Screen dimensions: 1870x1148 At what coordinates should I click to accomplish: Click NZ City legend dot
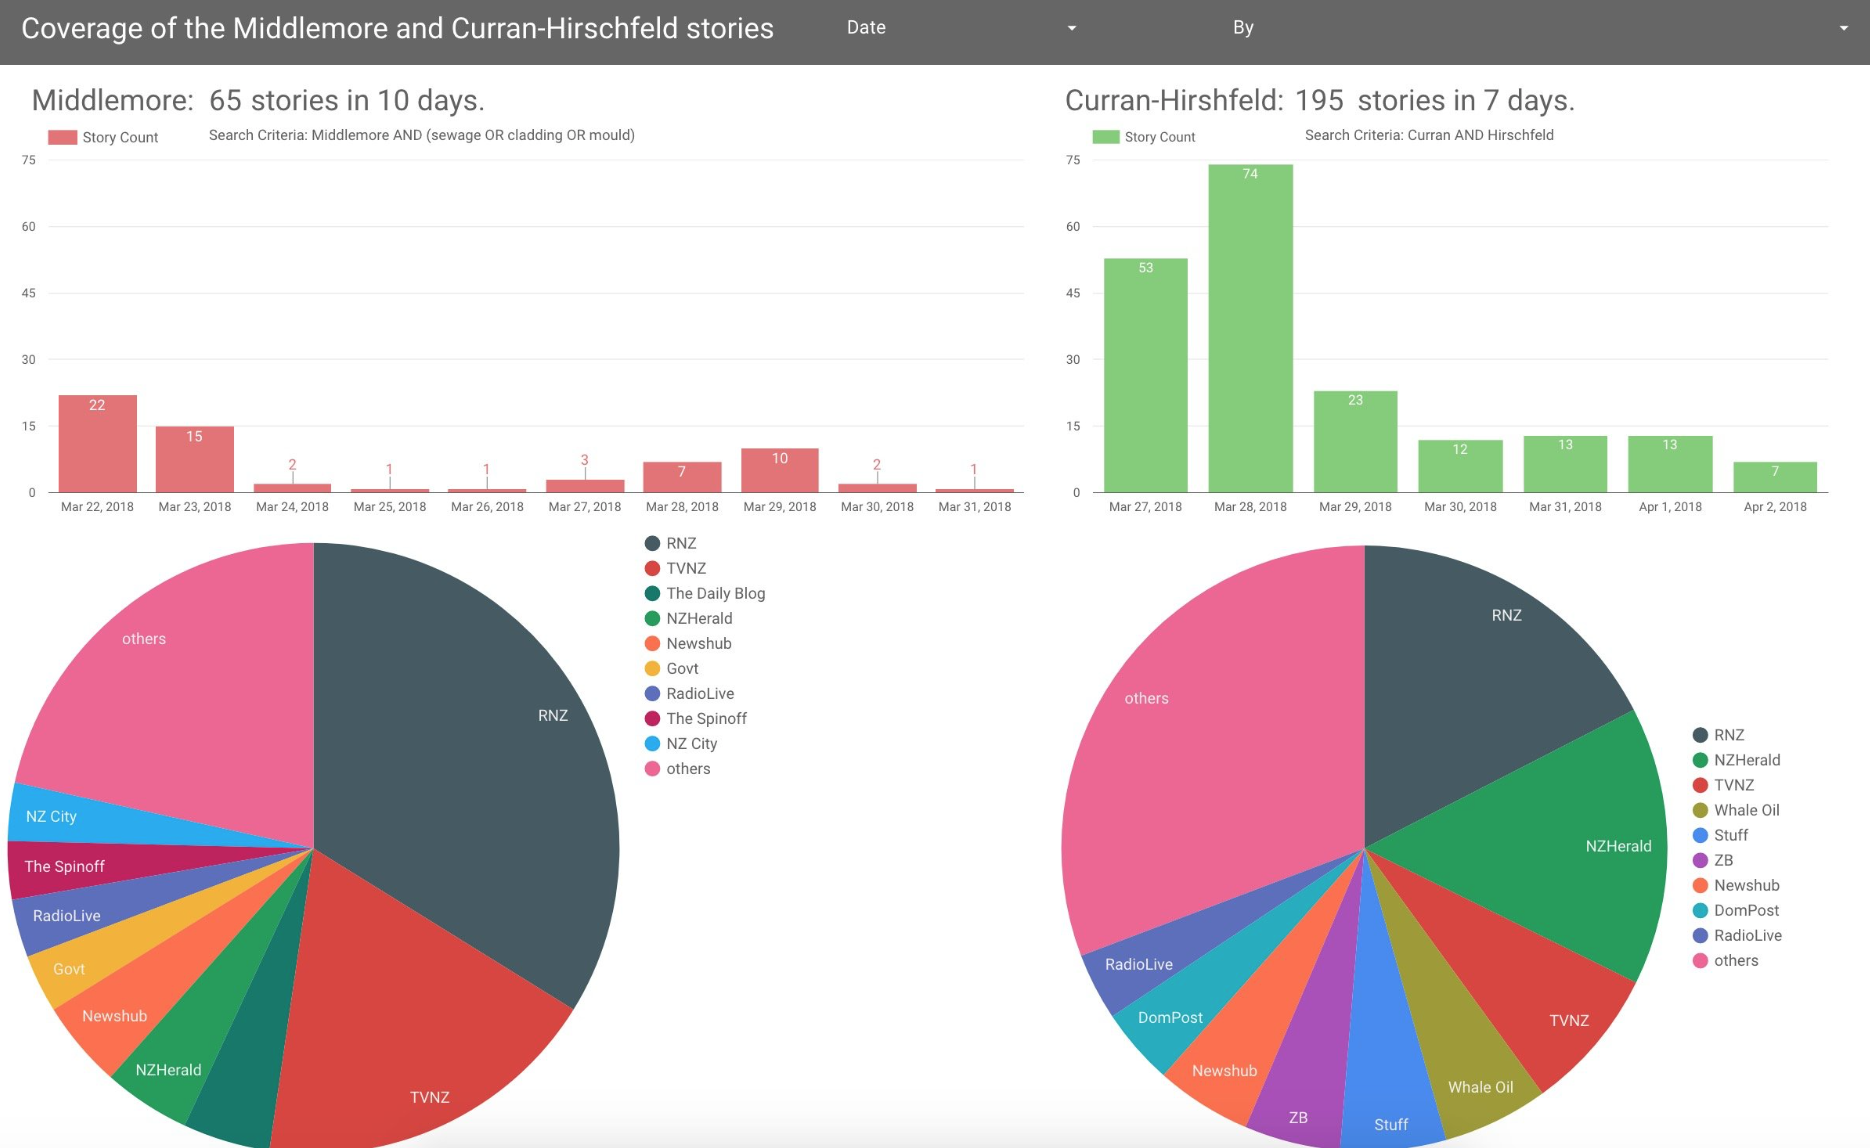pyautogui.click(x=652, y=743)
